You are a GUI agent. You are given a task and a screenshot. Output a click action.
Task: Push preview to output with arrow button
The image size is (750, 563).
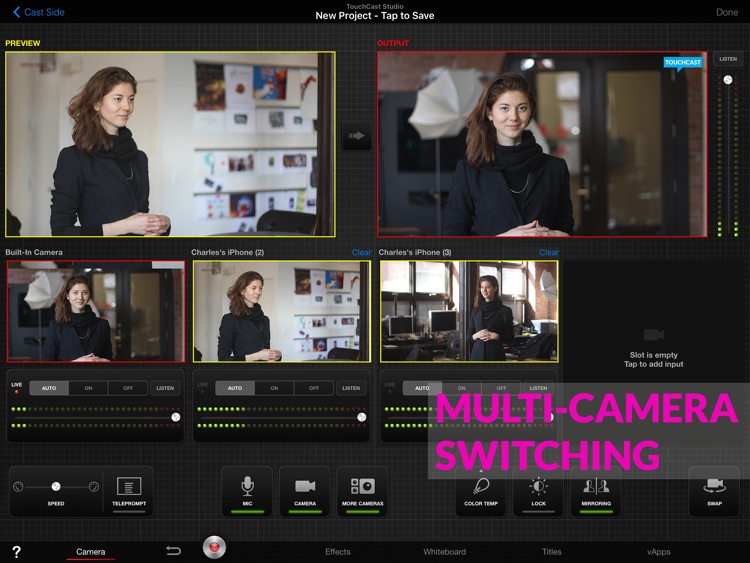pyautogui.click(x=356, y=136)
